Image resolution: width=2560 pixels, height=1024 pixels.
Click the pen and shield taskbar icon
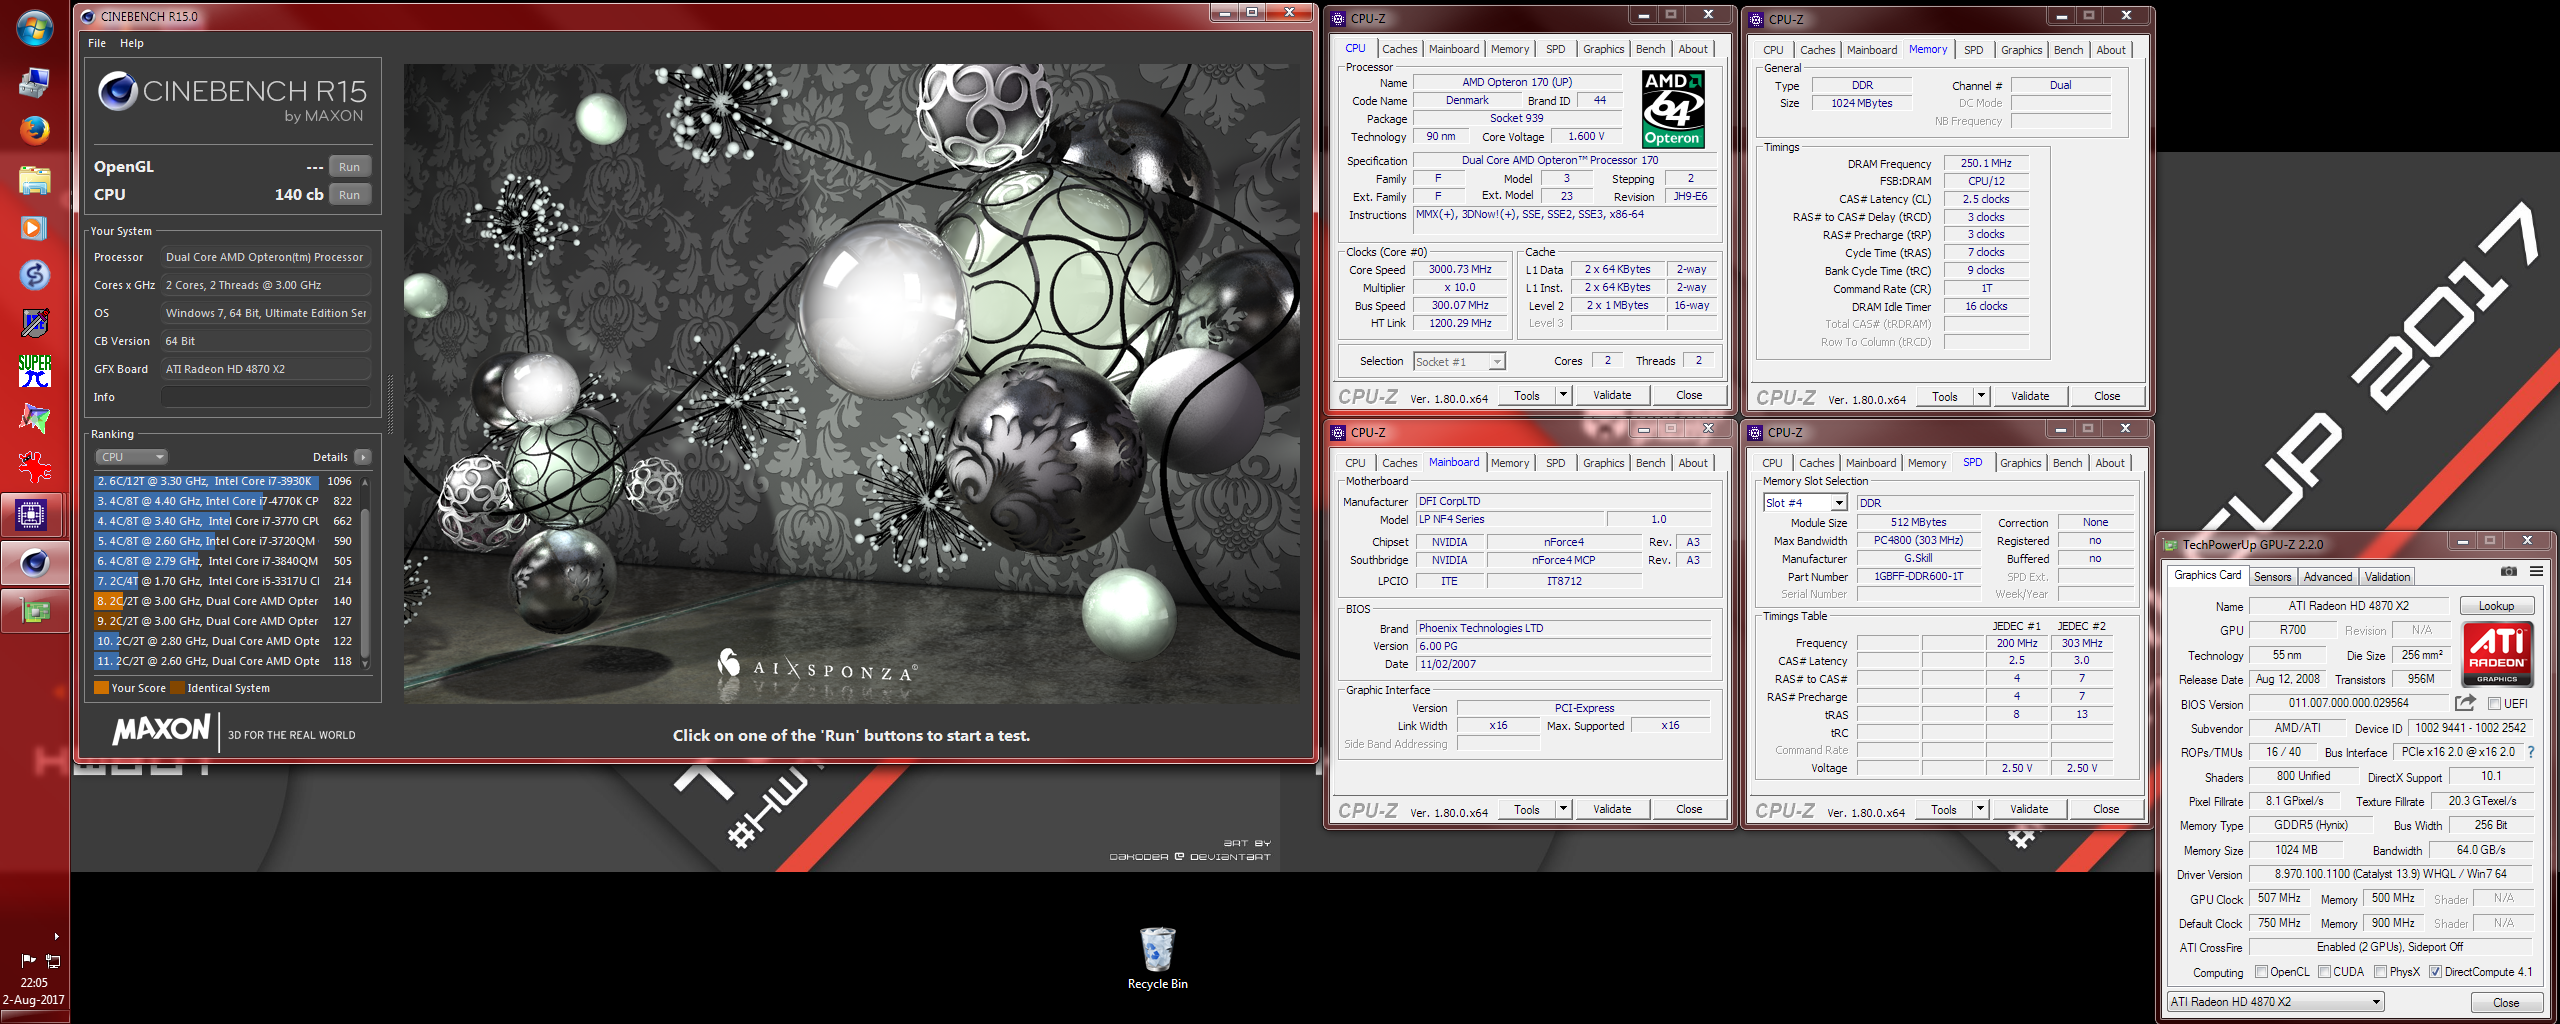34,323
